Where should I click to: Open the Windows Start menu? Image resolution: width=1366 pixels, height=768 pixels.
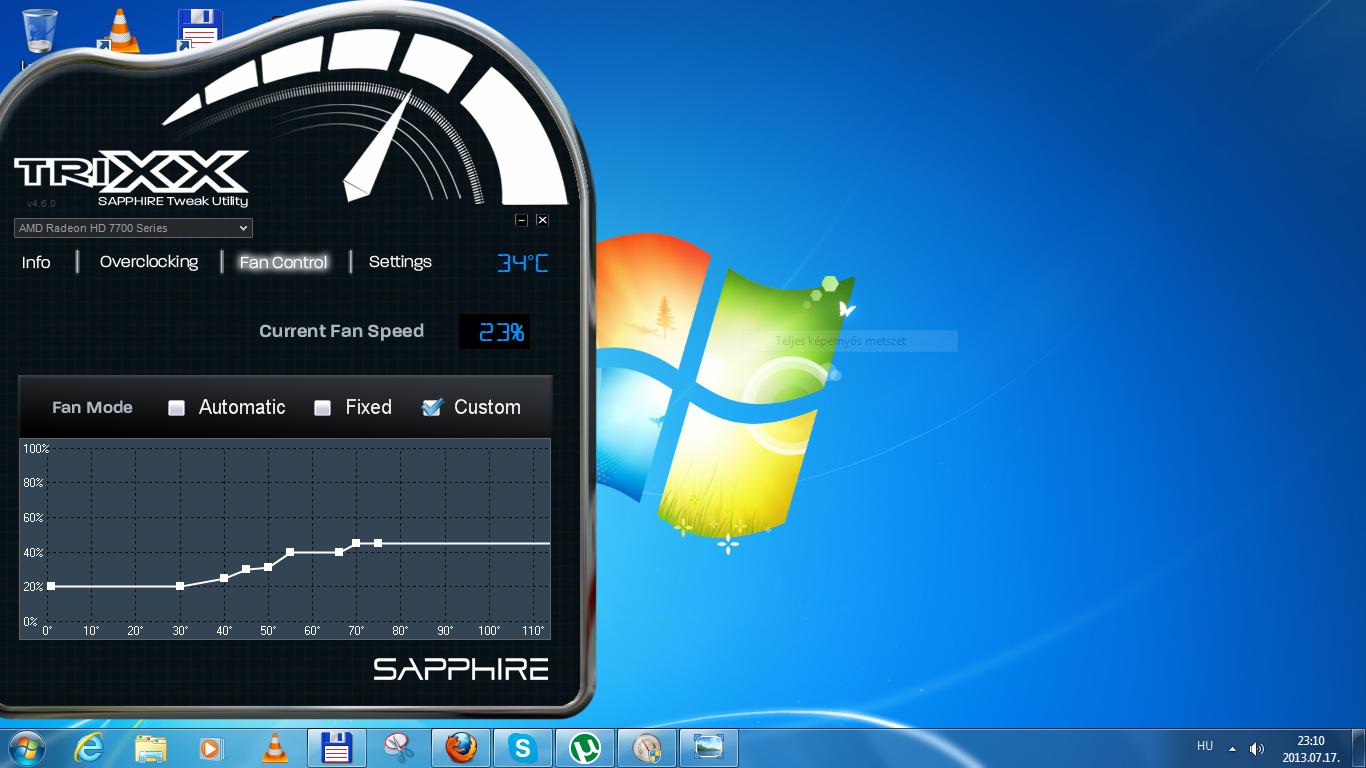(26, 748)
